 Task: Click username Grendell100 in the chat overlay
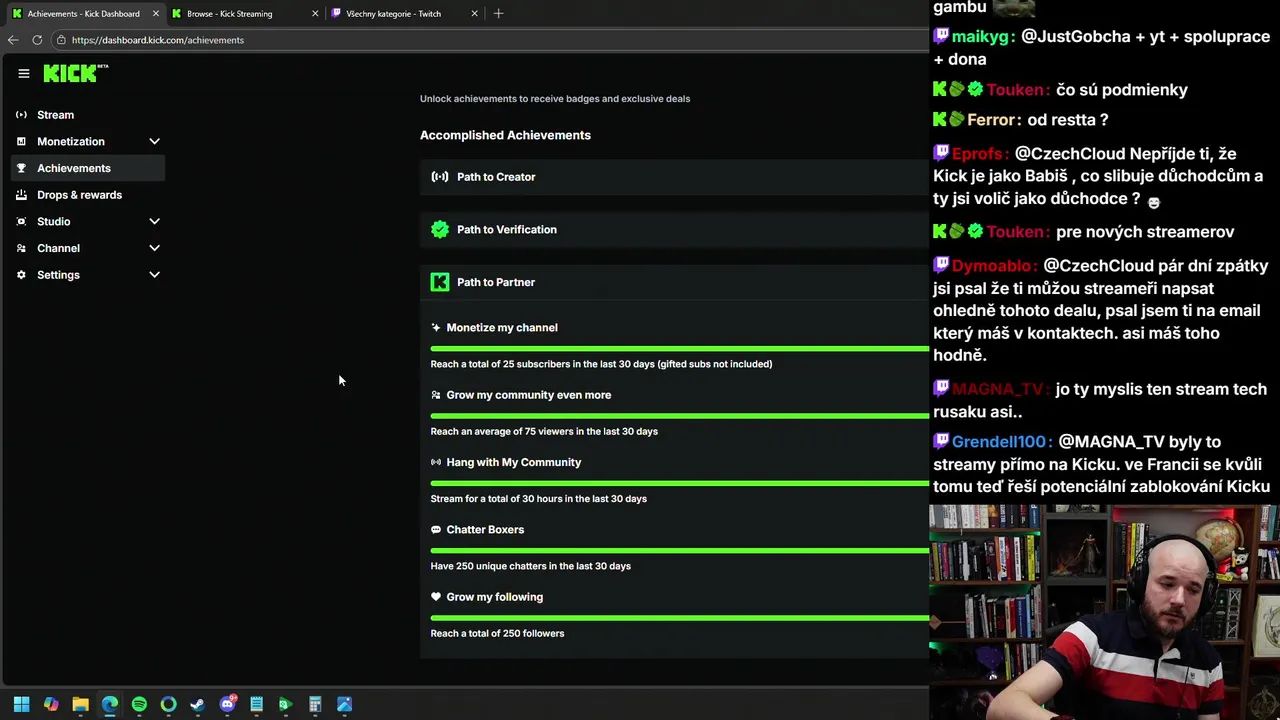(x=999, y=442)
